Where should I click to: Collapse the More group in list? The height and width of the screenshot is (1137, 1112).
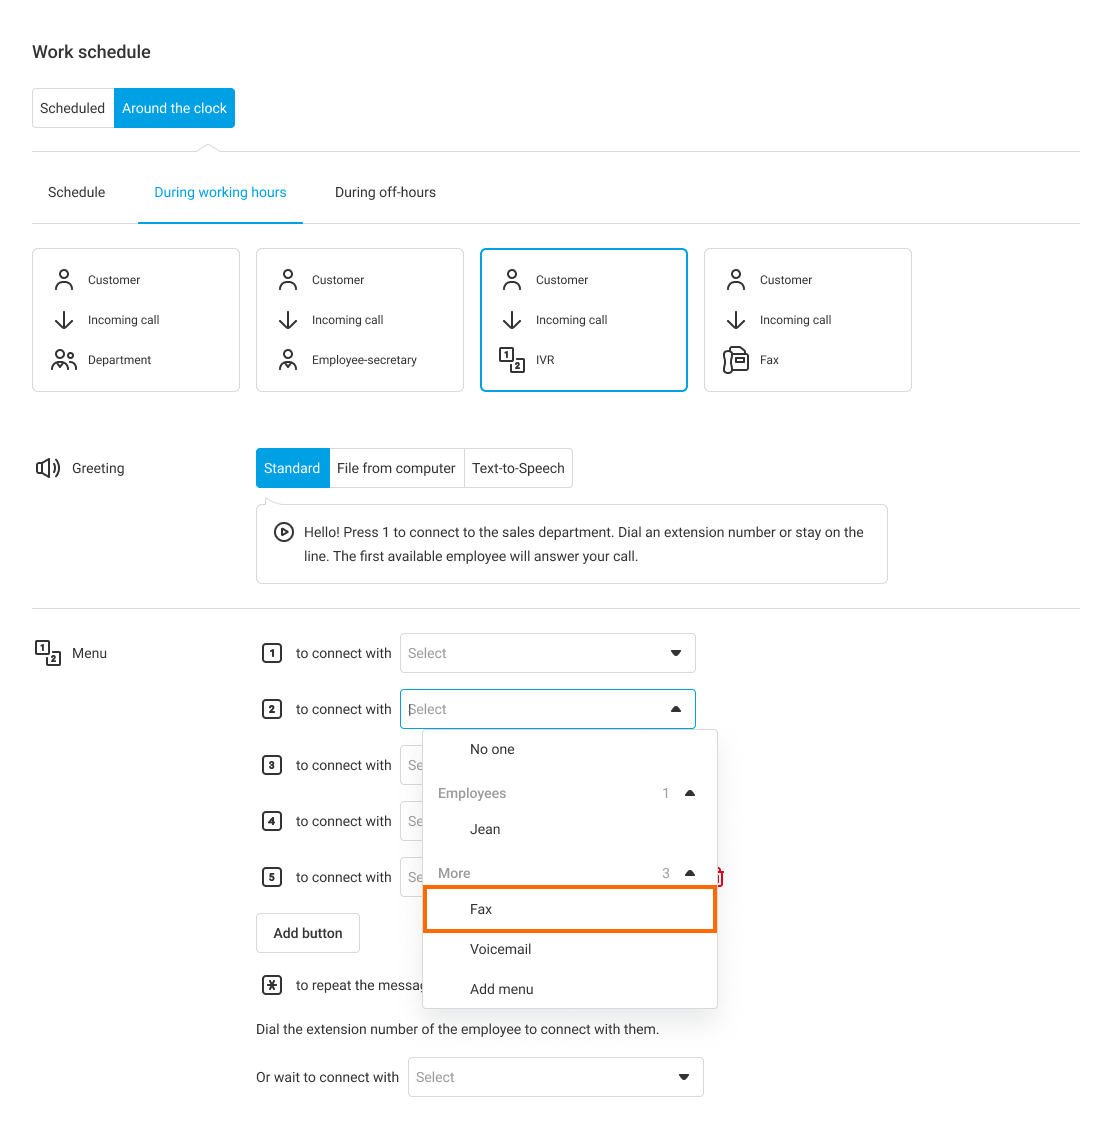(689, 873)
